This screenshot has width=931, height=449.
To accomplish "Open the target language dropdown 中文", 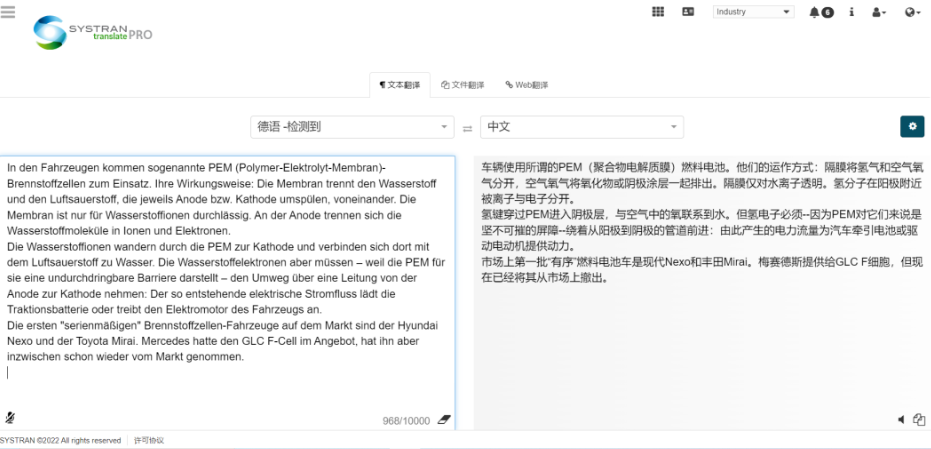I will point(582,127).
